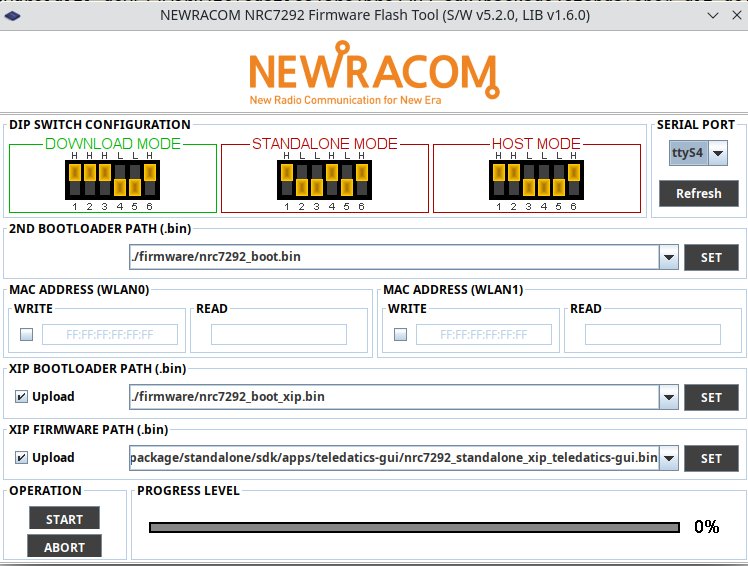Screen dimensions: 748x566
Task: Click the WLAN0 MAC write address field
Action: point(110,334)
